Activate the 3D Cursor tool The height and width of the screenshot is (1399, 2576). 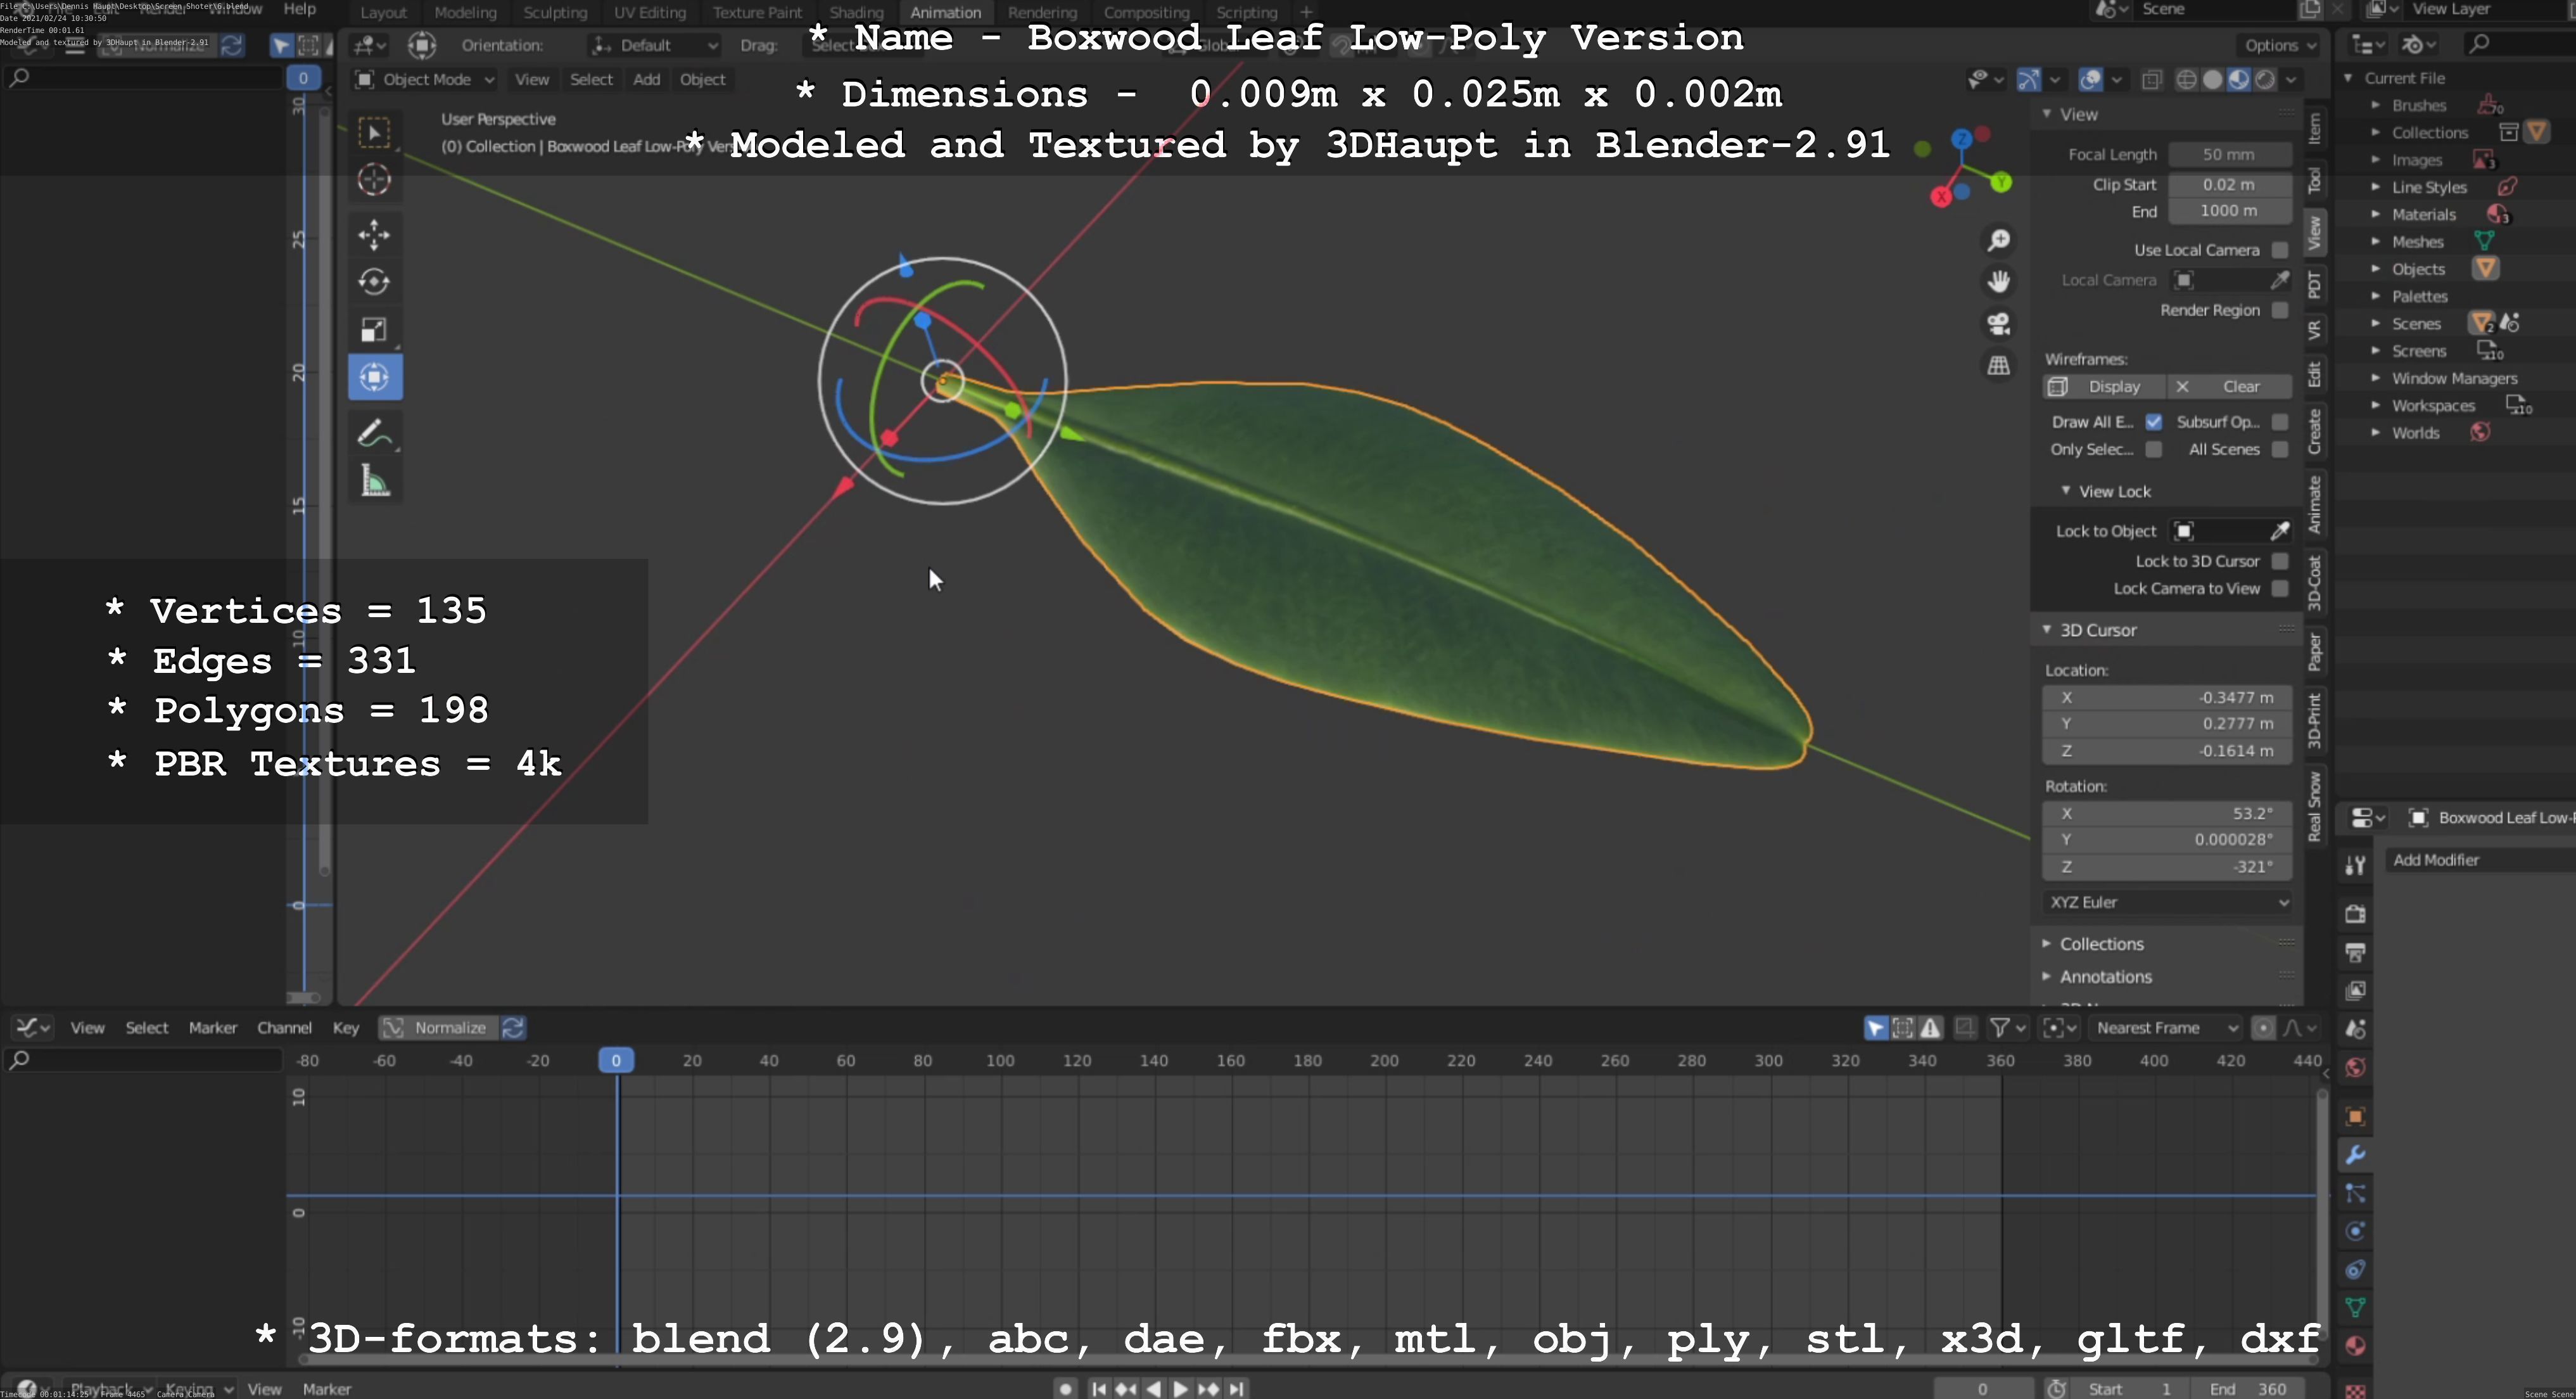click(375, 180)
